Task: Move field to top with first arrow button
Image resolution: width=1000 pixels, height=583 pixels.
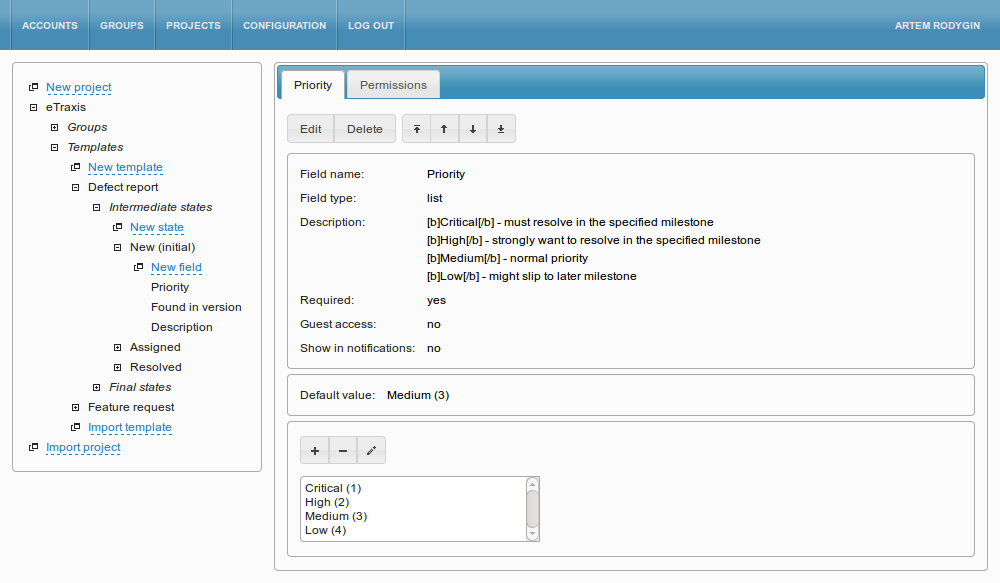Action: pyautogui.click(x=416, y=129)
